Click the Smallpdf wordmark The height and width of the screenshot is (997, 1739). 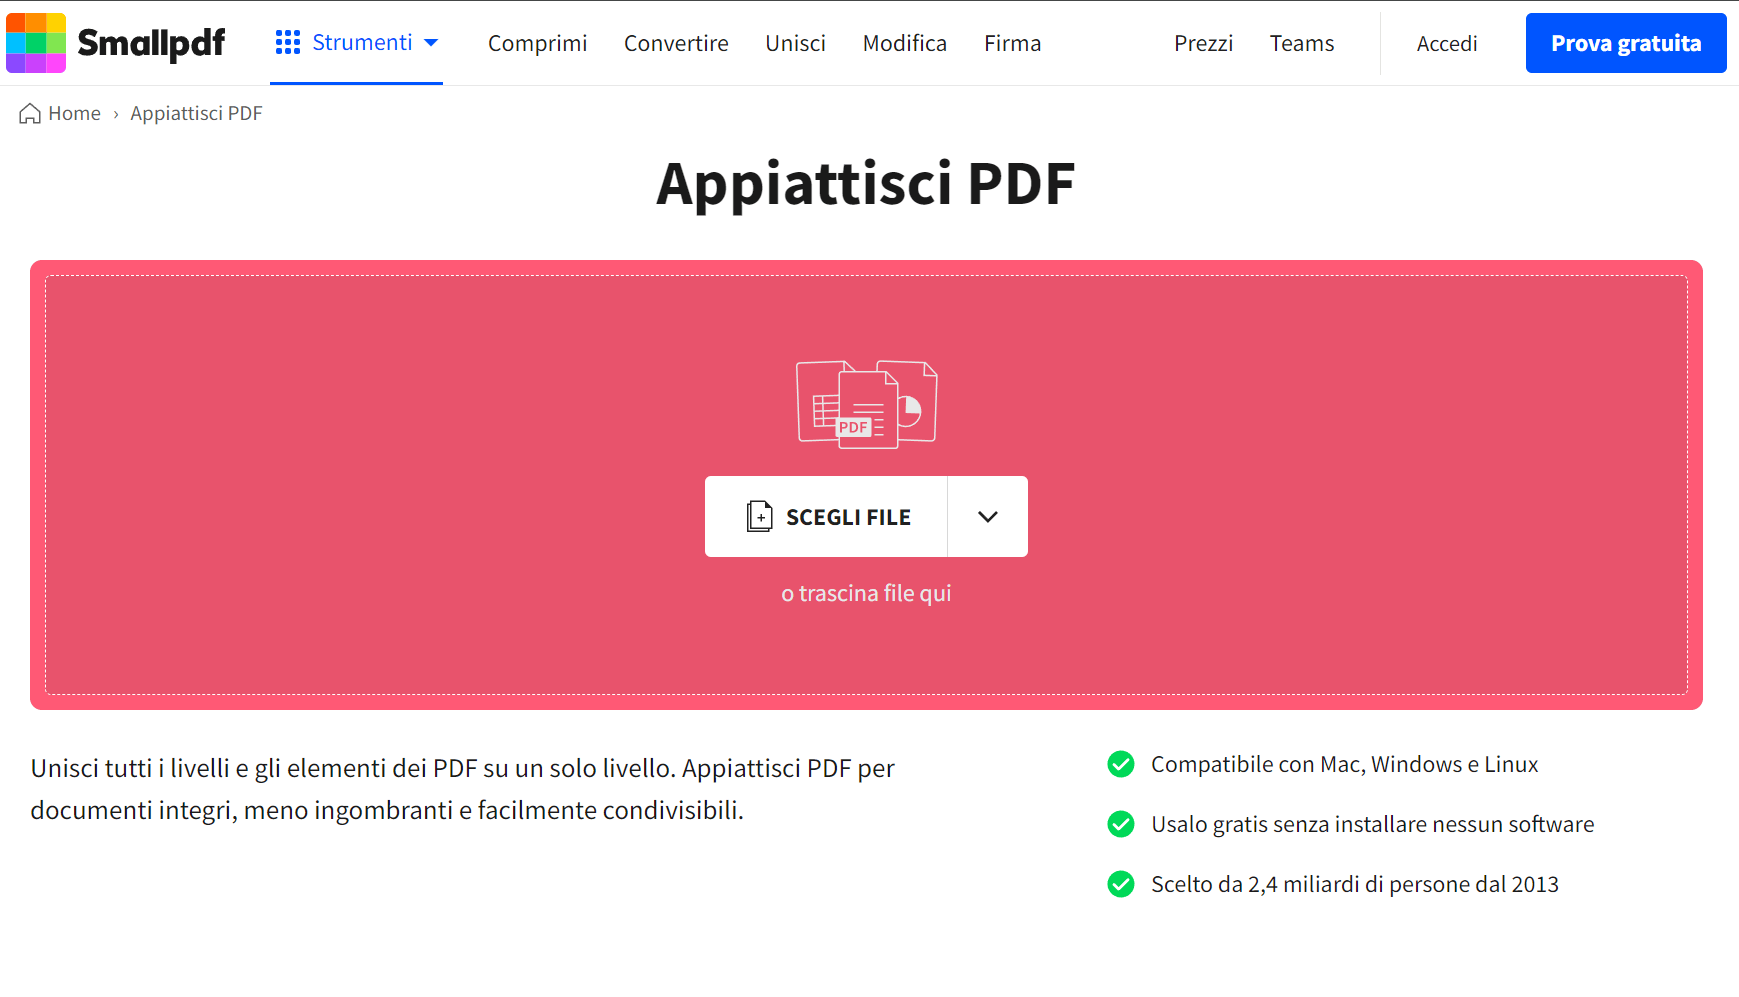tap(151, 44)
